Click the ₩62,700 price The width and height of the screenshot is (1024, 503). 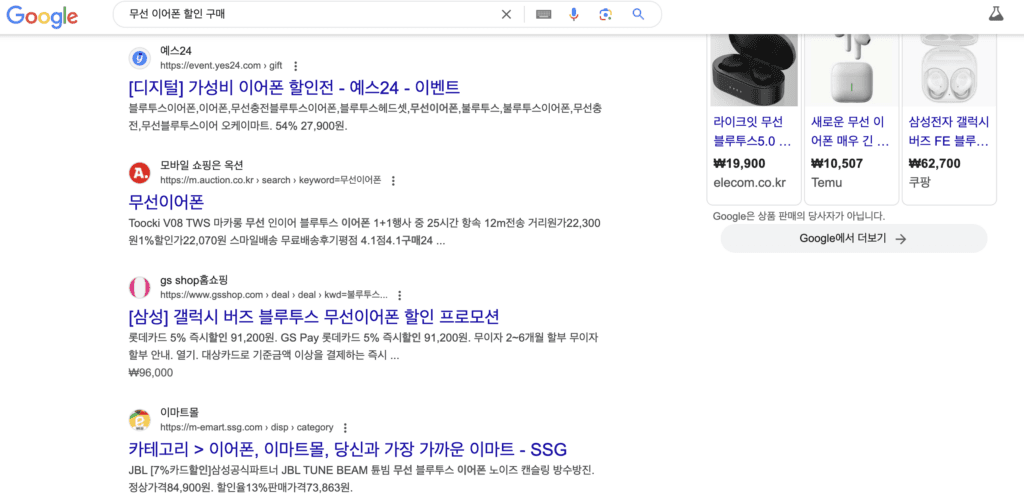(935, 163)
